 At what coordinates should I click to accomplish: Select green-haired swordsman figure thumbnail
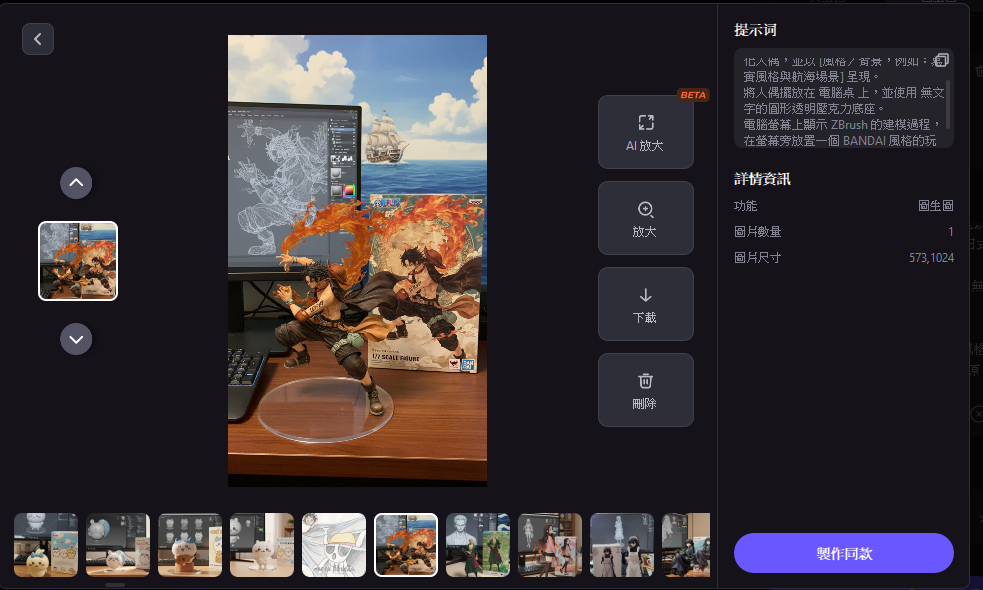click(x=478, y=545)
